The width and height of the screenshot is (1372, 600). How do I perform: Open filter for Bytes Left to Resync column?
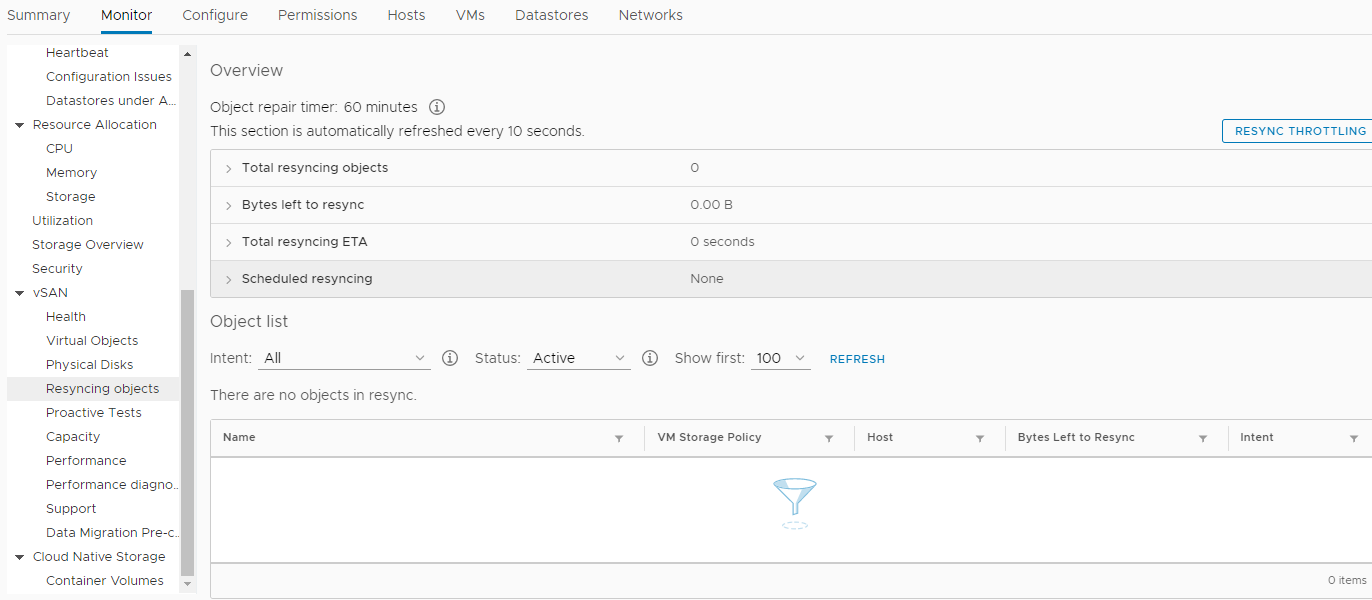click(1203, 438)
